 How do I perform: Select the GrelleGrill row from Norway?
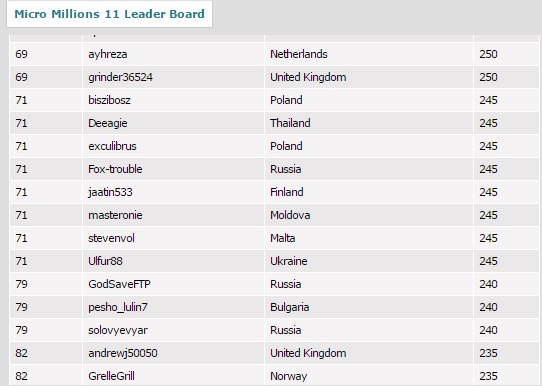tap(274, 375)
